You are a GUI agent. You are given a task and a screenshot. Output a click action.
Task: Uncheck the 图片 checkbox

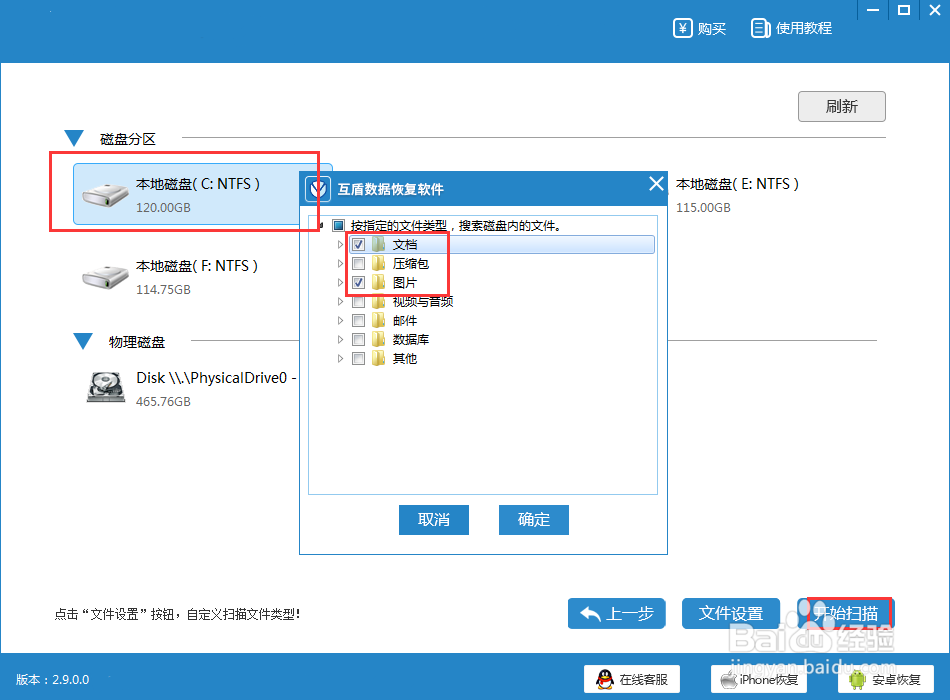pyautogui.click(x=359, y=282)
